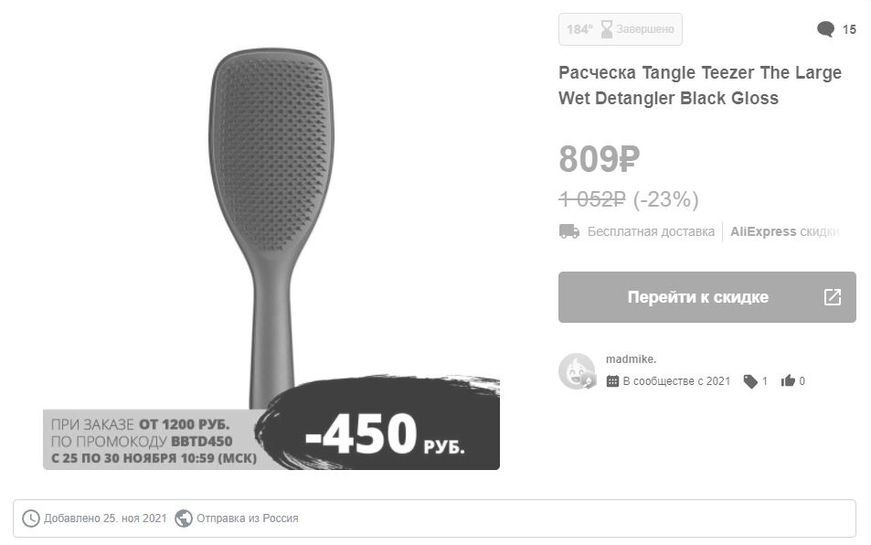Open the AliExpress скидки link
This screenshot has height=545, width=871.
click(x=783, y=231)
